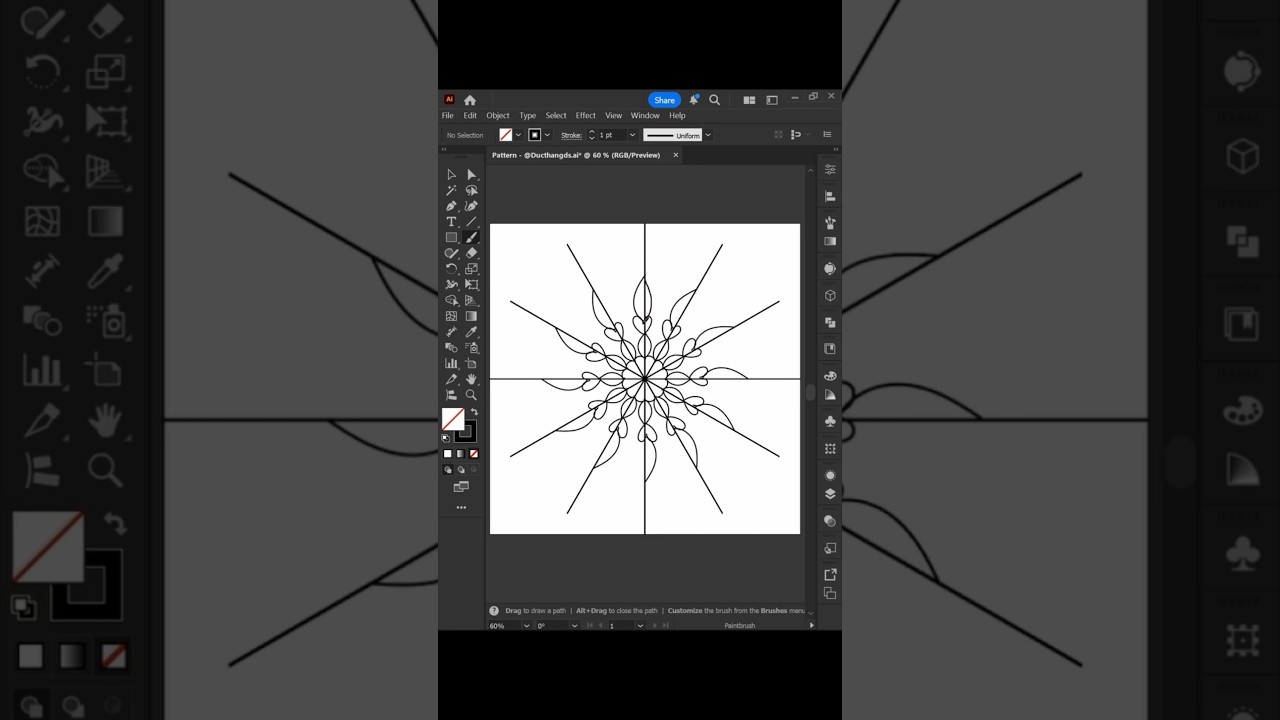1280x720 pixels.
Task: Choose the Column Graph tool
Action: (451, 364)
